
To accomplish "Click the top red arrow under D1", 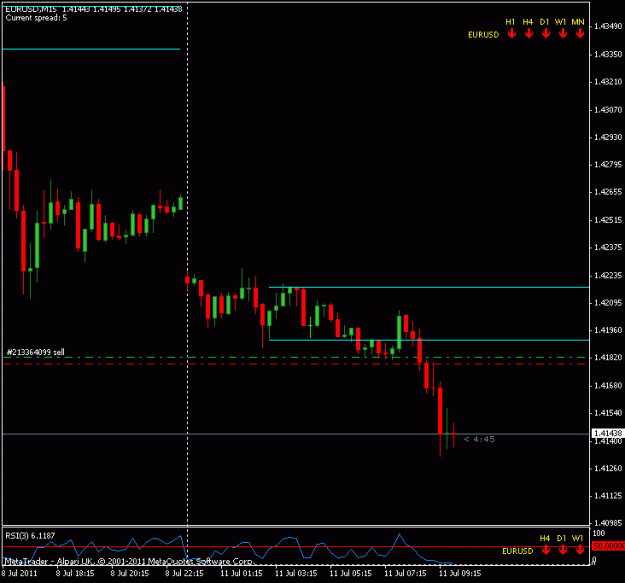I will tap(546, 34).
